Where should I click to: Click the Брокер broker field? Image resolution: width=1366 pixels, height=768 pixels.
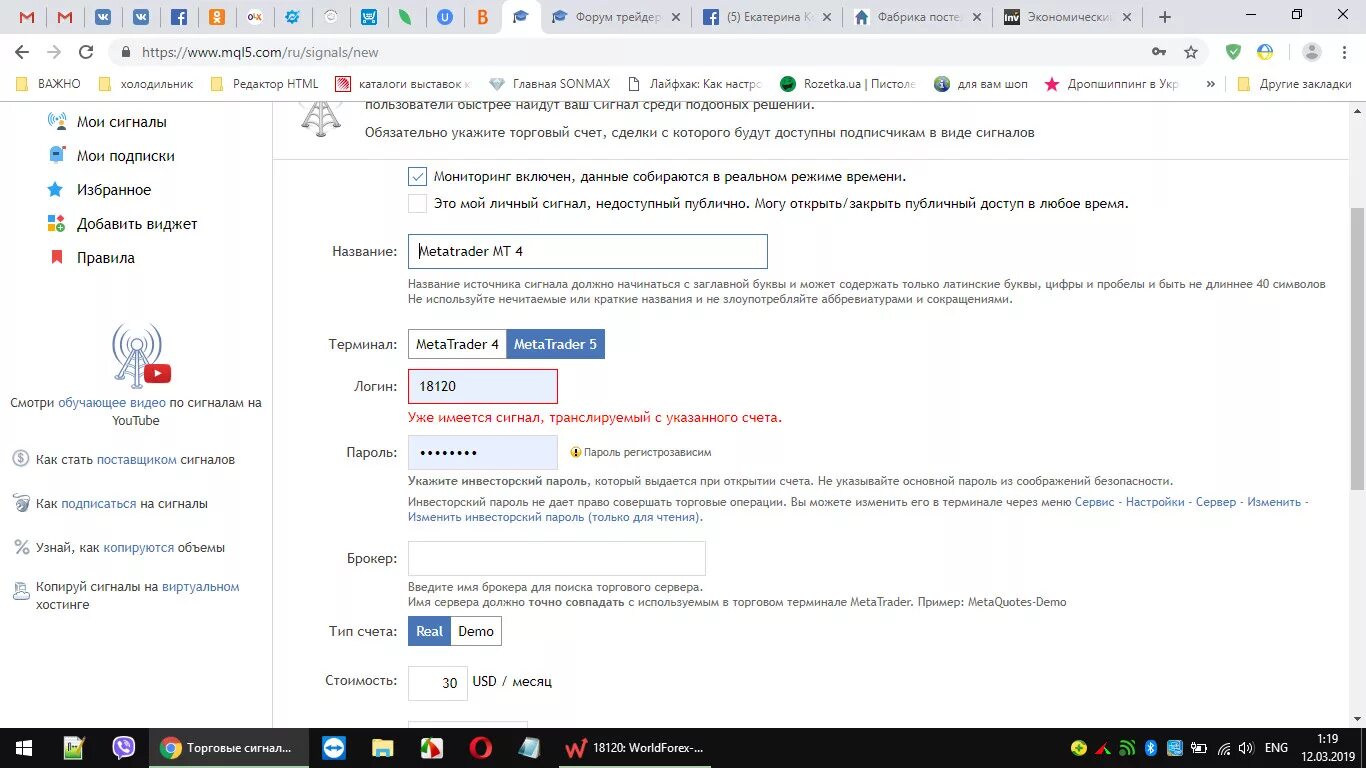(557, 558)
